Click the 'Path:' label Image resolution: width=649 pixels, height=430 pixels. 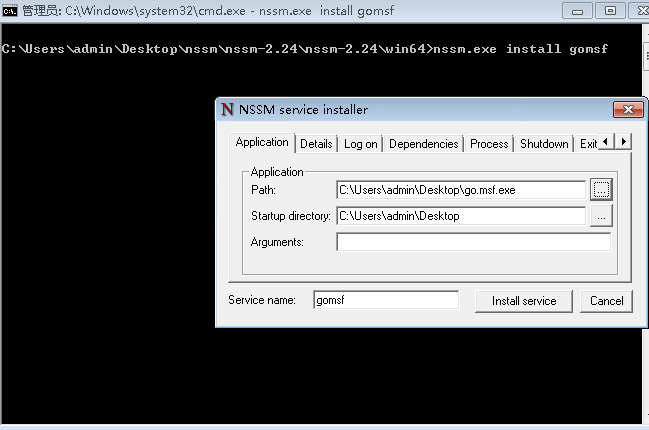(263, 190)
